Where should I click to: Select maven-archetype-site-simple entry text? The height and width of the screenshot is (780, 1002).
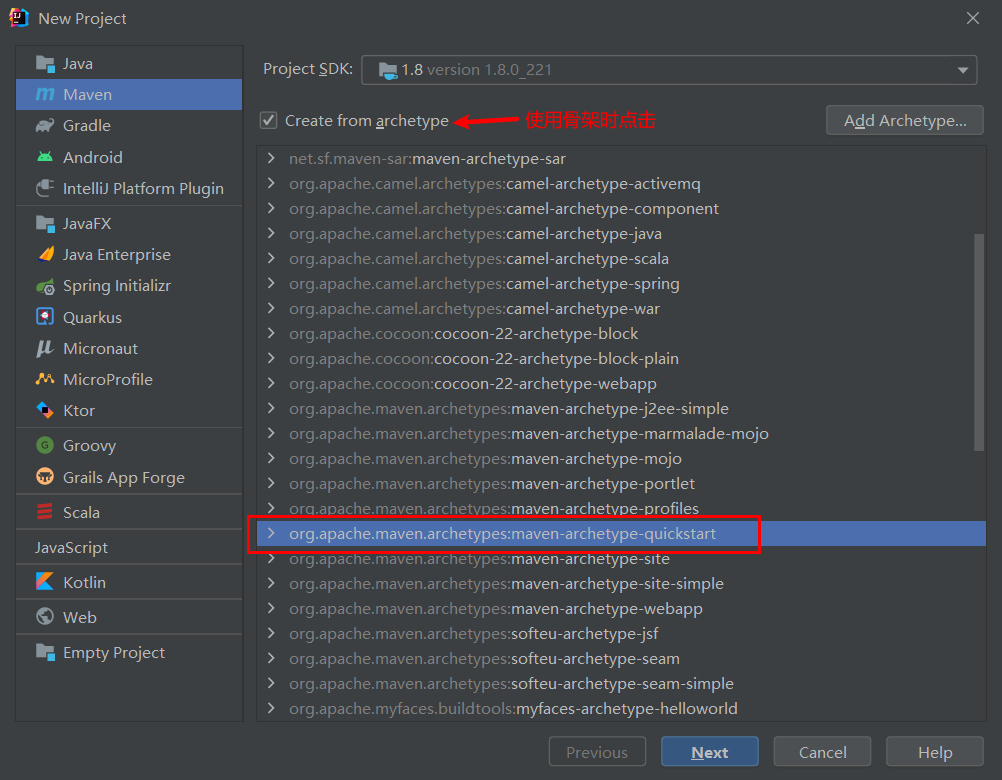click(506, 583)
